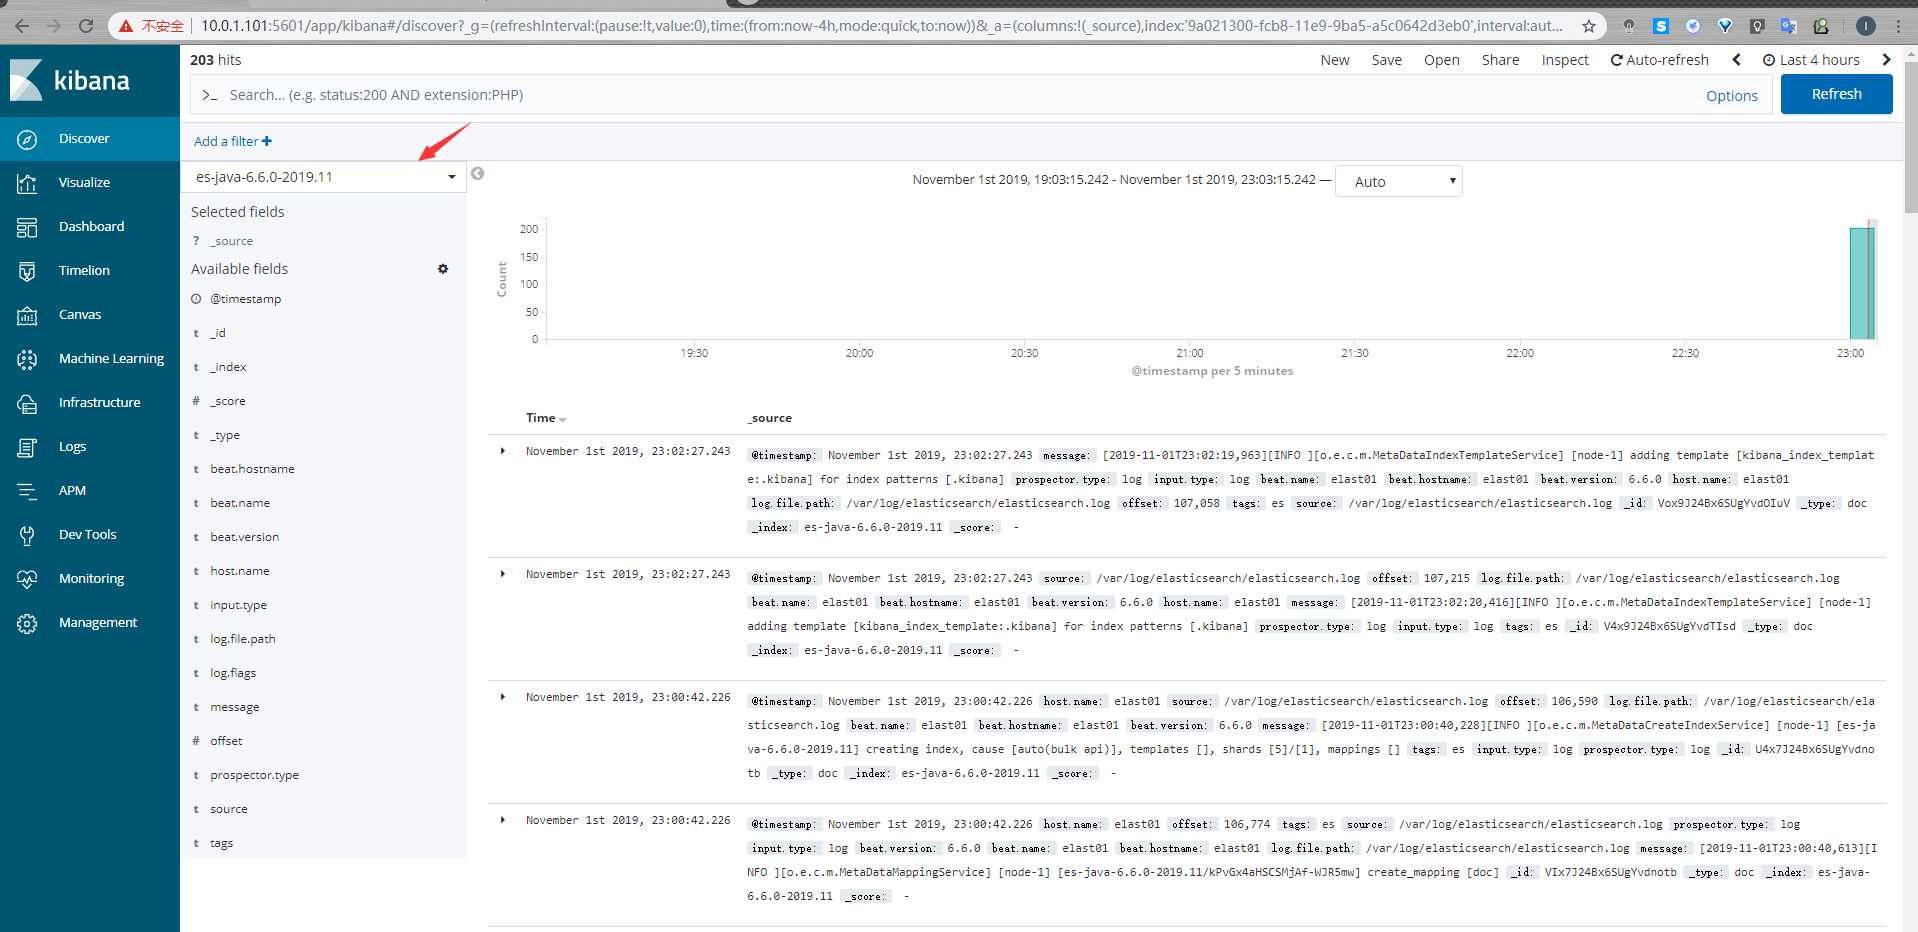1918x932 pixels.
Task: Select the beat.hostname field
Action: [x=252, y=469]
